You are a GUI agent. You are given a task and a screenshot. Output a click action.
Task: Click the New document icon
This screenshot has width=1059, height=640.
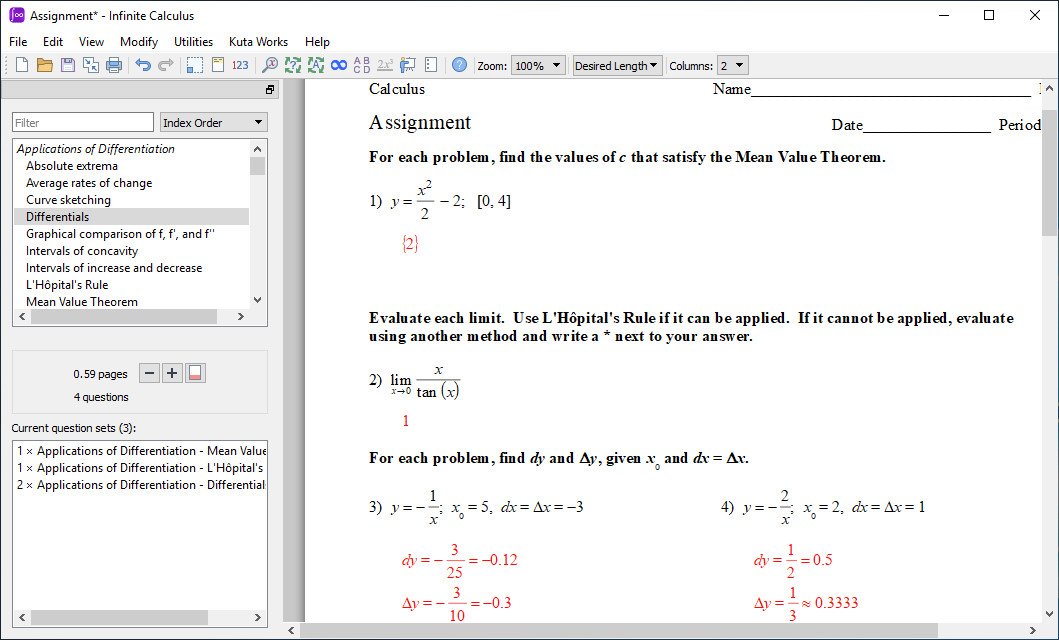click(x=22, y=65)
